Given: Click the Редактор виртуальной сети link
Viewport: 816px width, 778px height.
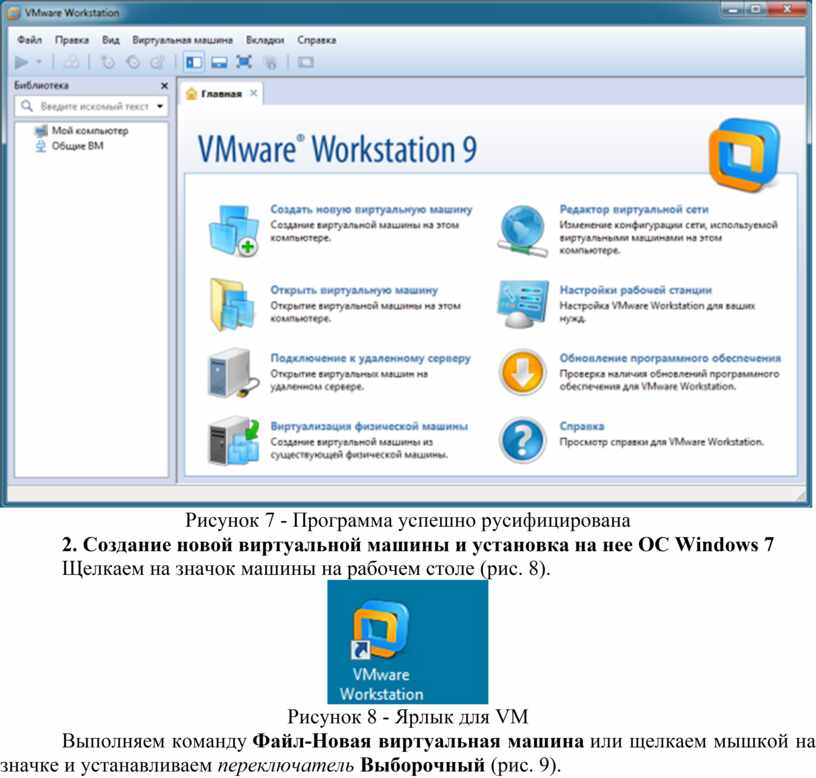Looking at the screenshot, I should [634, 209].
